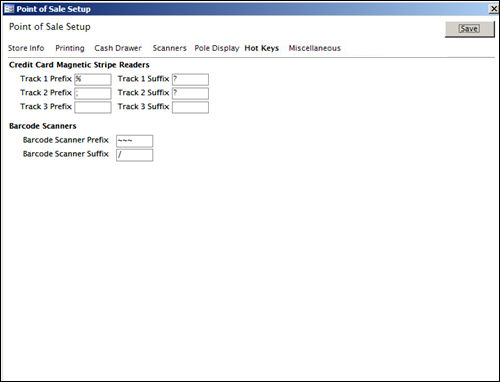This screenshot has height=382, width=500.
Task: Click the window icon in title bar
Action: (x=9, y=9)
